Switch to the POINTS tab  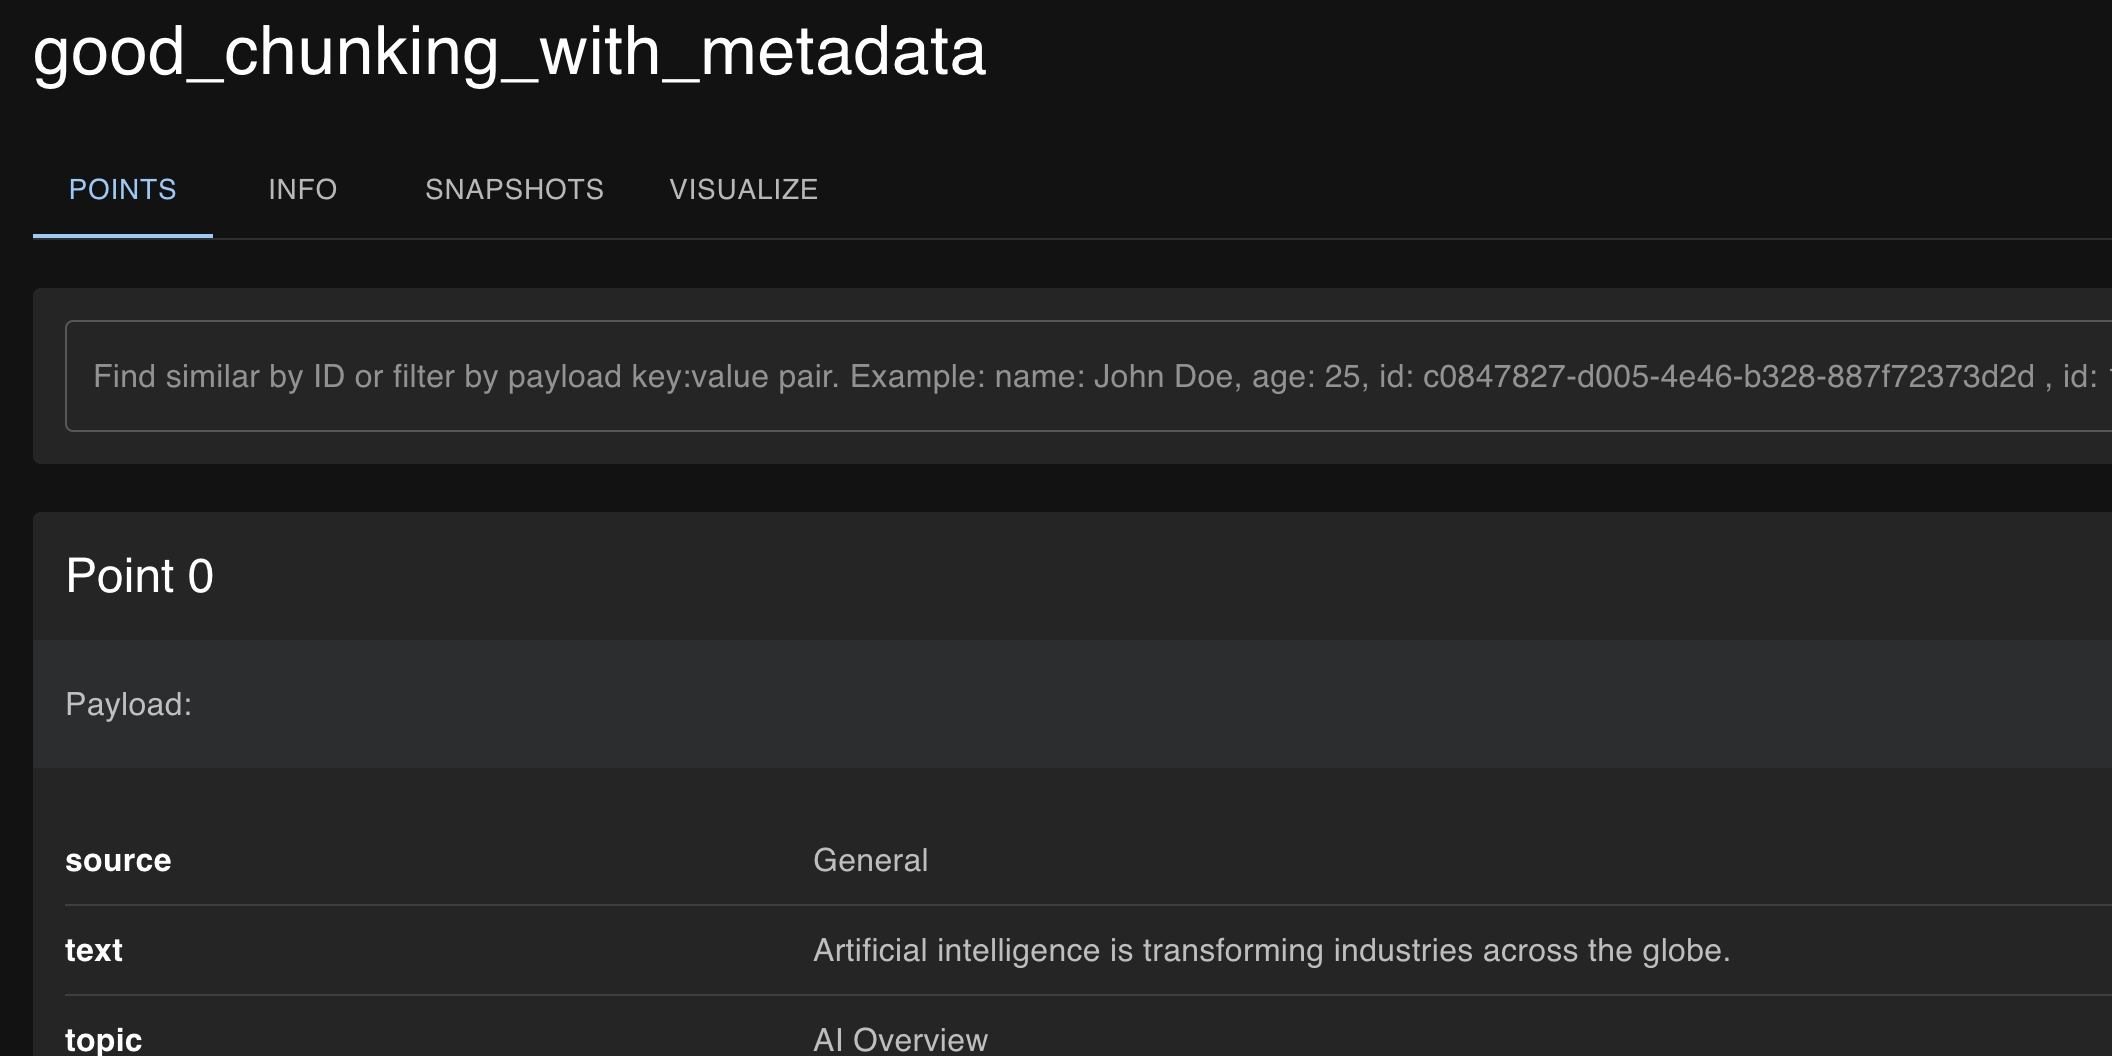tap(122, 189)
